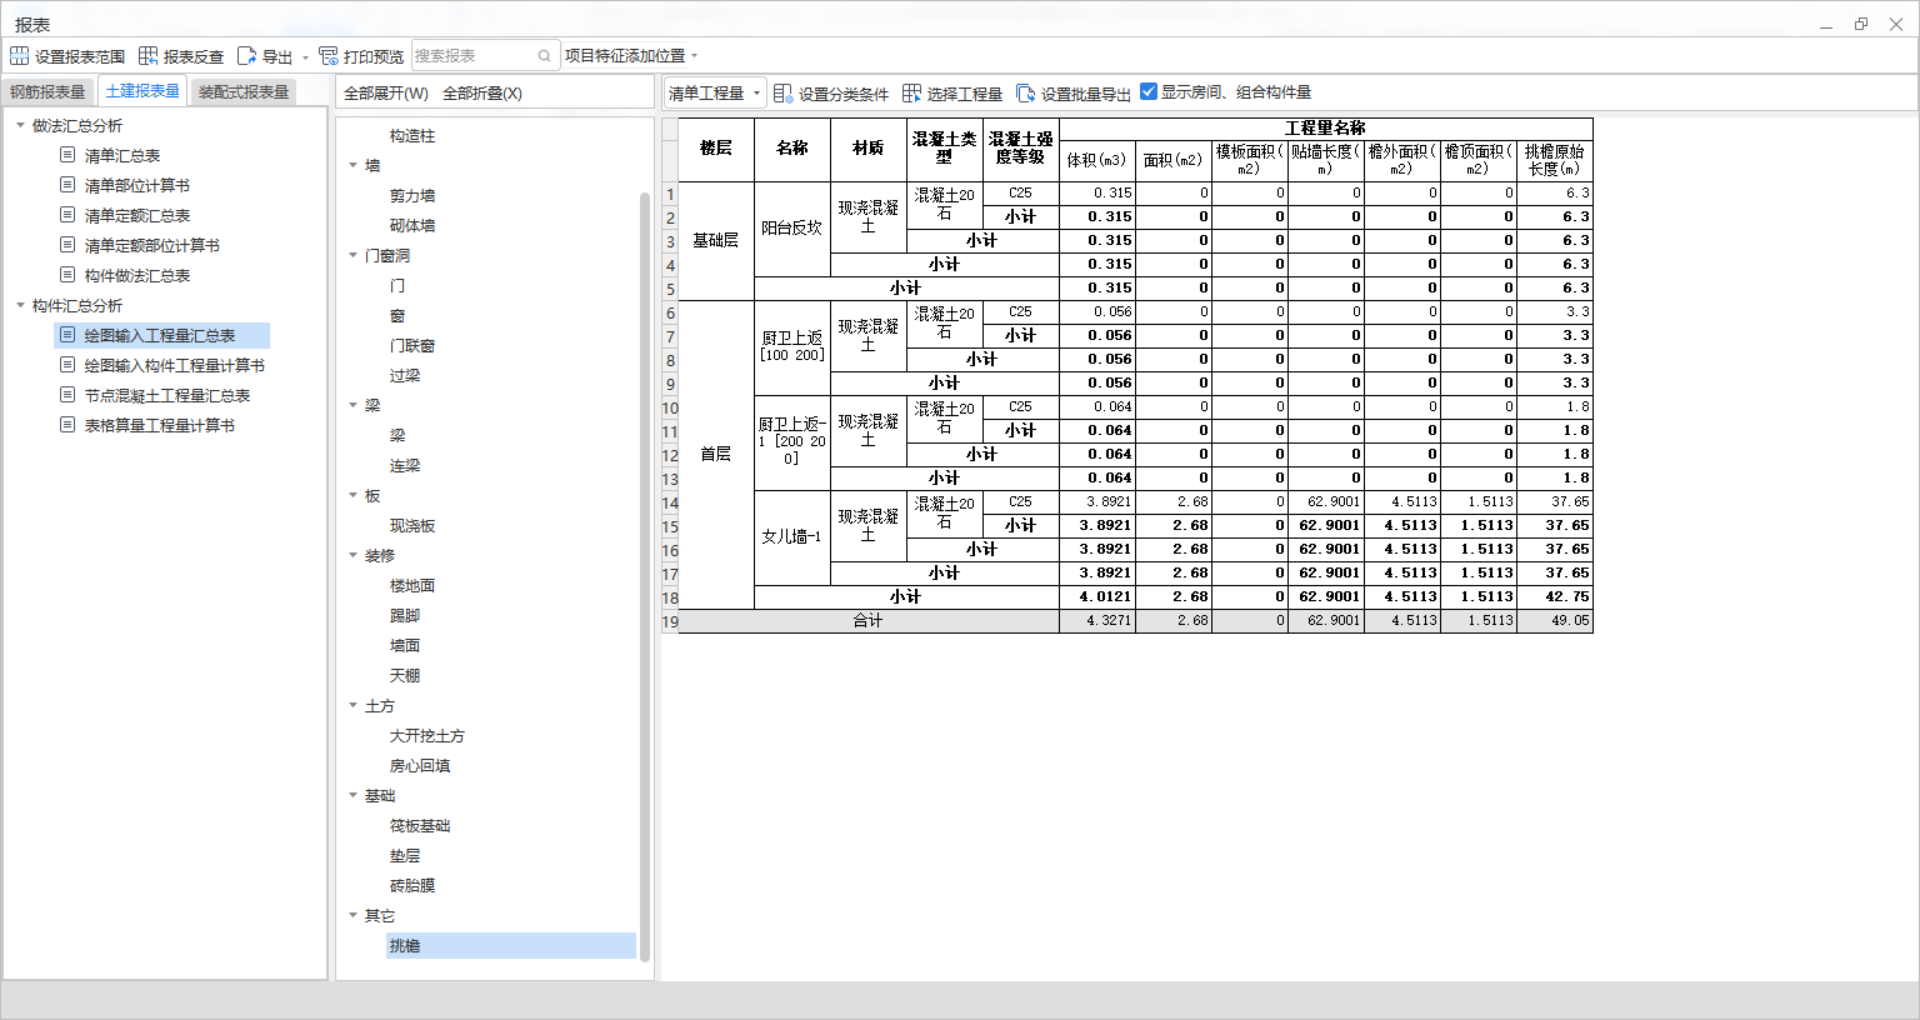Click the document icon beside 清单定额汇总表
This screenshot has height=1020, width=1920.
tap(67, 215)
